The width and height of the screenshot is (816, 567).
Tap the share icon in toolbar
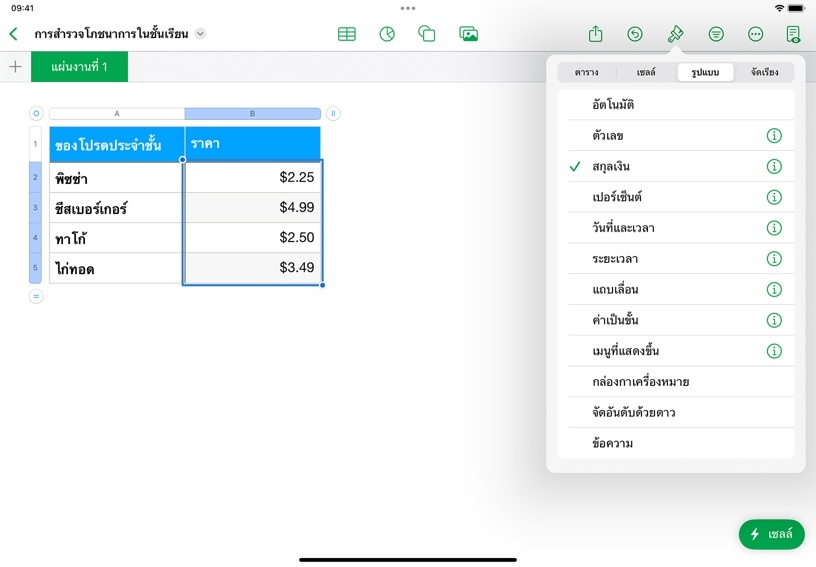[595, 34]
